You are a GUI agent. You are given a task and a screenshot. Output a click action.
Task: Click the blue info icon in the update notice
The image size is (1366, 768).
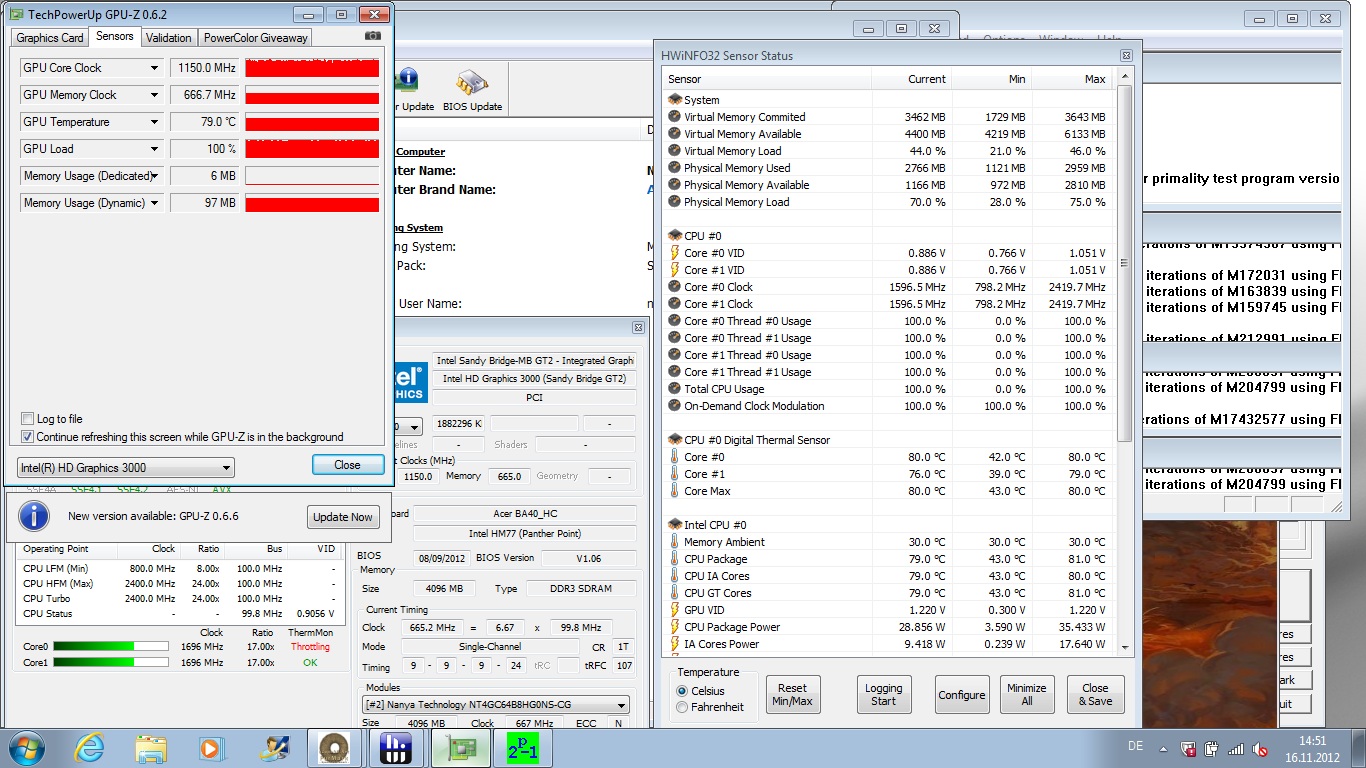(34, 516)
